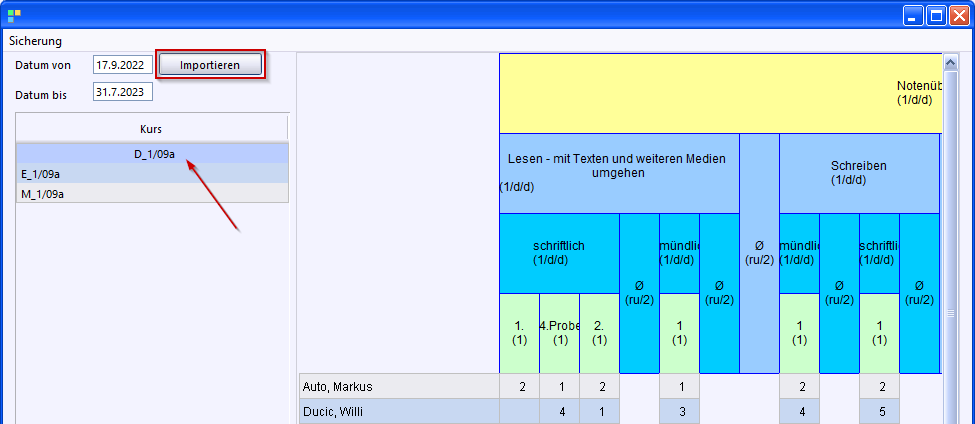Select course M_1/09a in list
The image size is (975, 424).
pos(152,193)
